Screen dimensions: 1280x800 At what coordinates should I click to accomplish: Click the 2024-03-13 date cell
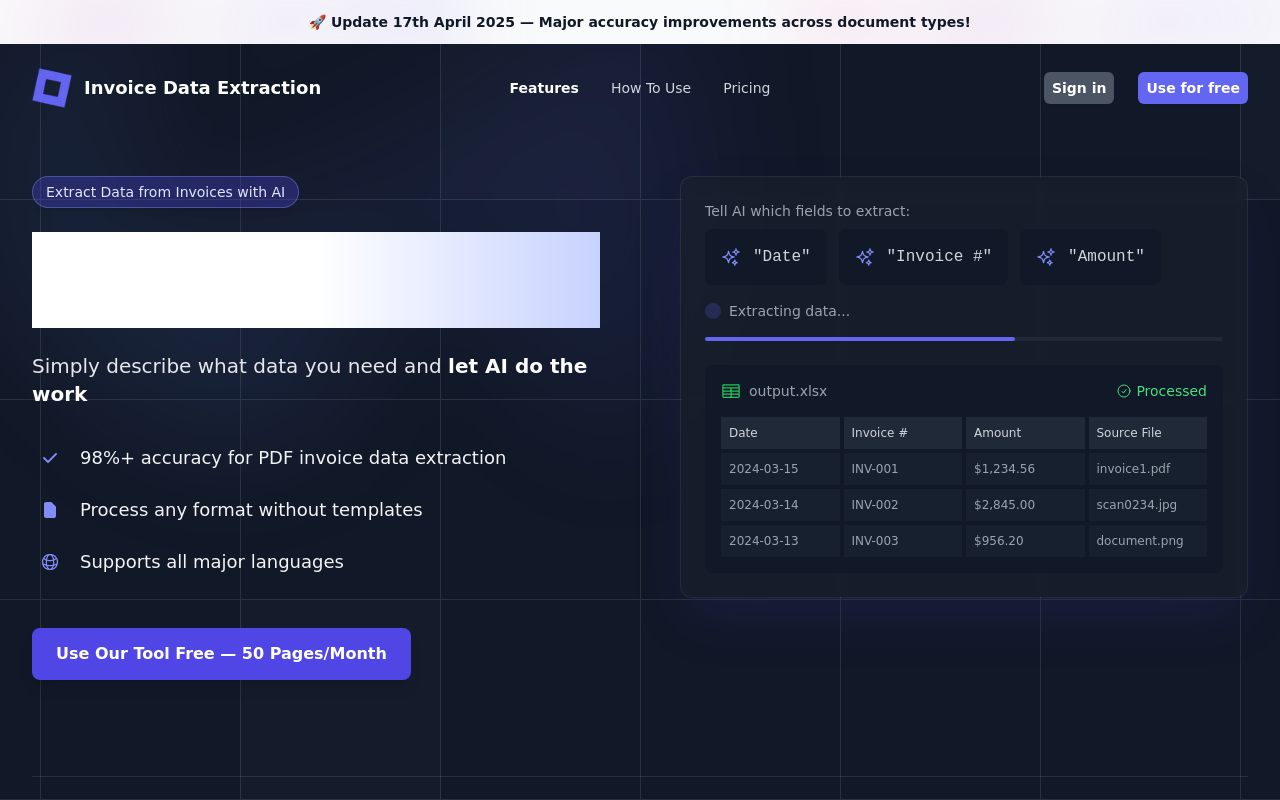tap(780, 541)
